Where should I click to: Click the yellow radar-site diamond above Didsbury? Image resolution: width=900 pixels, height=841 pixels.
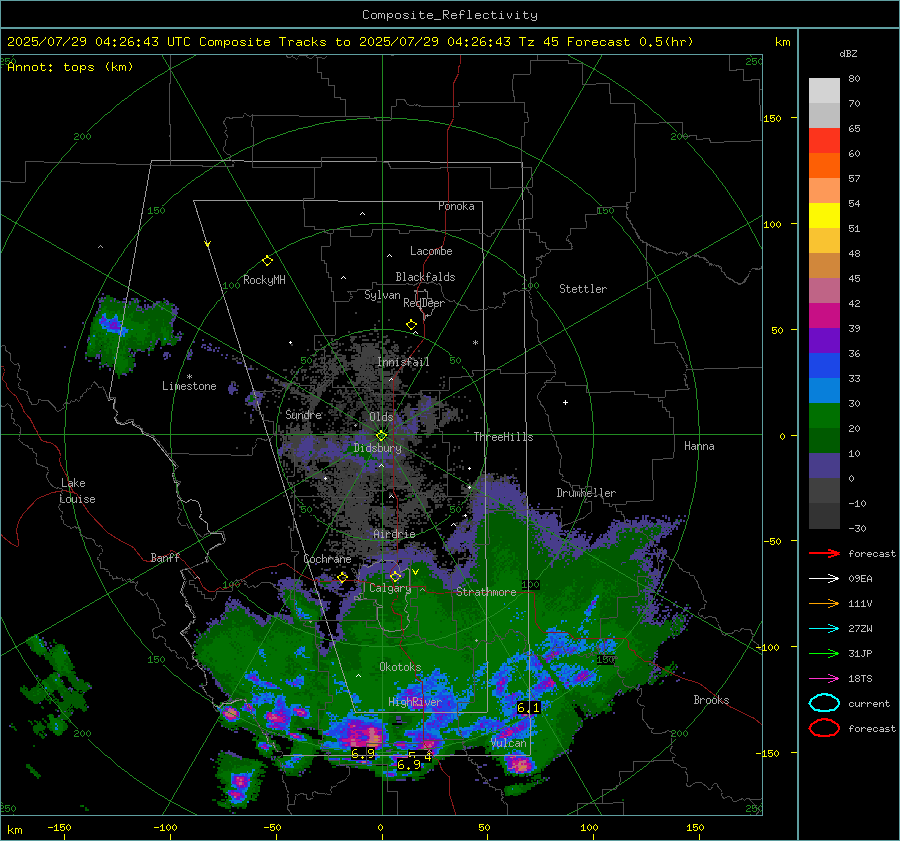coord(381,435)
